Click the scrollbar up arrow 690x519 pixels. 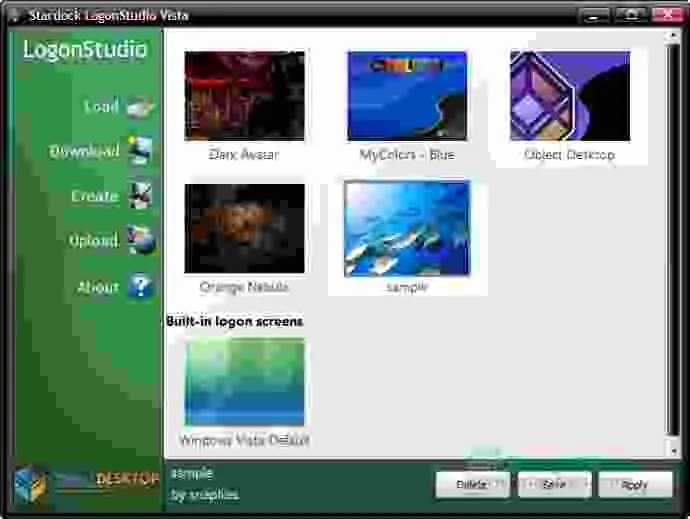tap(673, 36)
